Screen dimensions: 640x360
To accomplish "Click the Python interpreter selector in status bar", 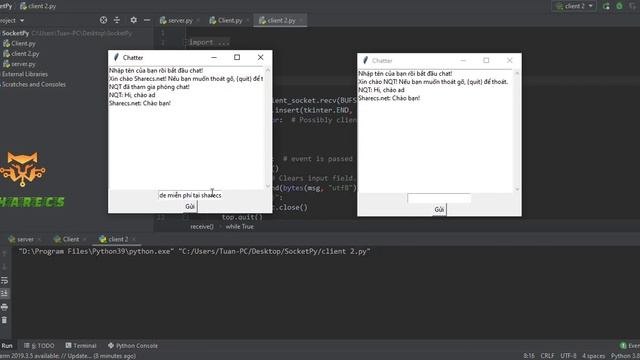I will coord(625,356).
